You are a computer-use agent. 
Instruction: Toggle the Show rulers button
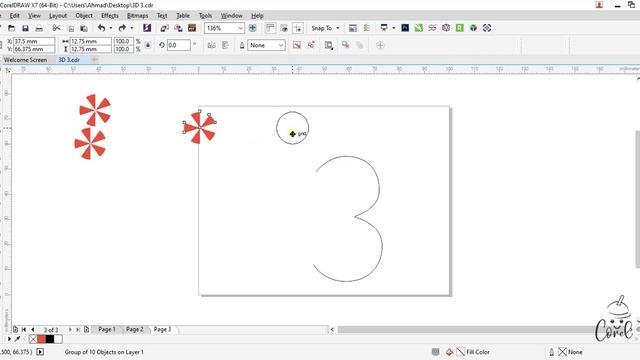coord(270,28)
